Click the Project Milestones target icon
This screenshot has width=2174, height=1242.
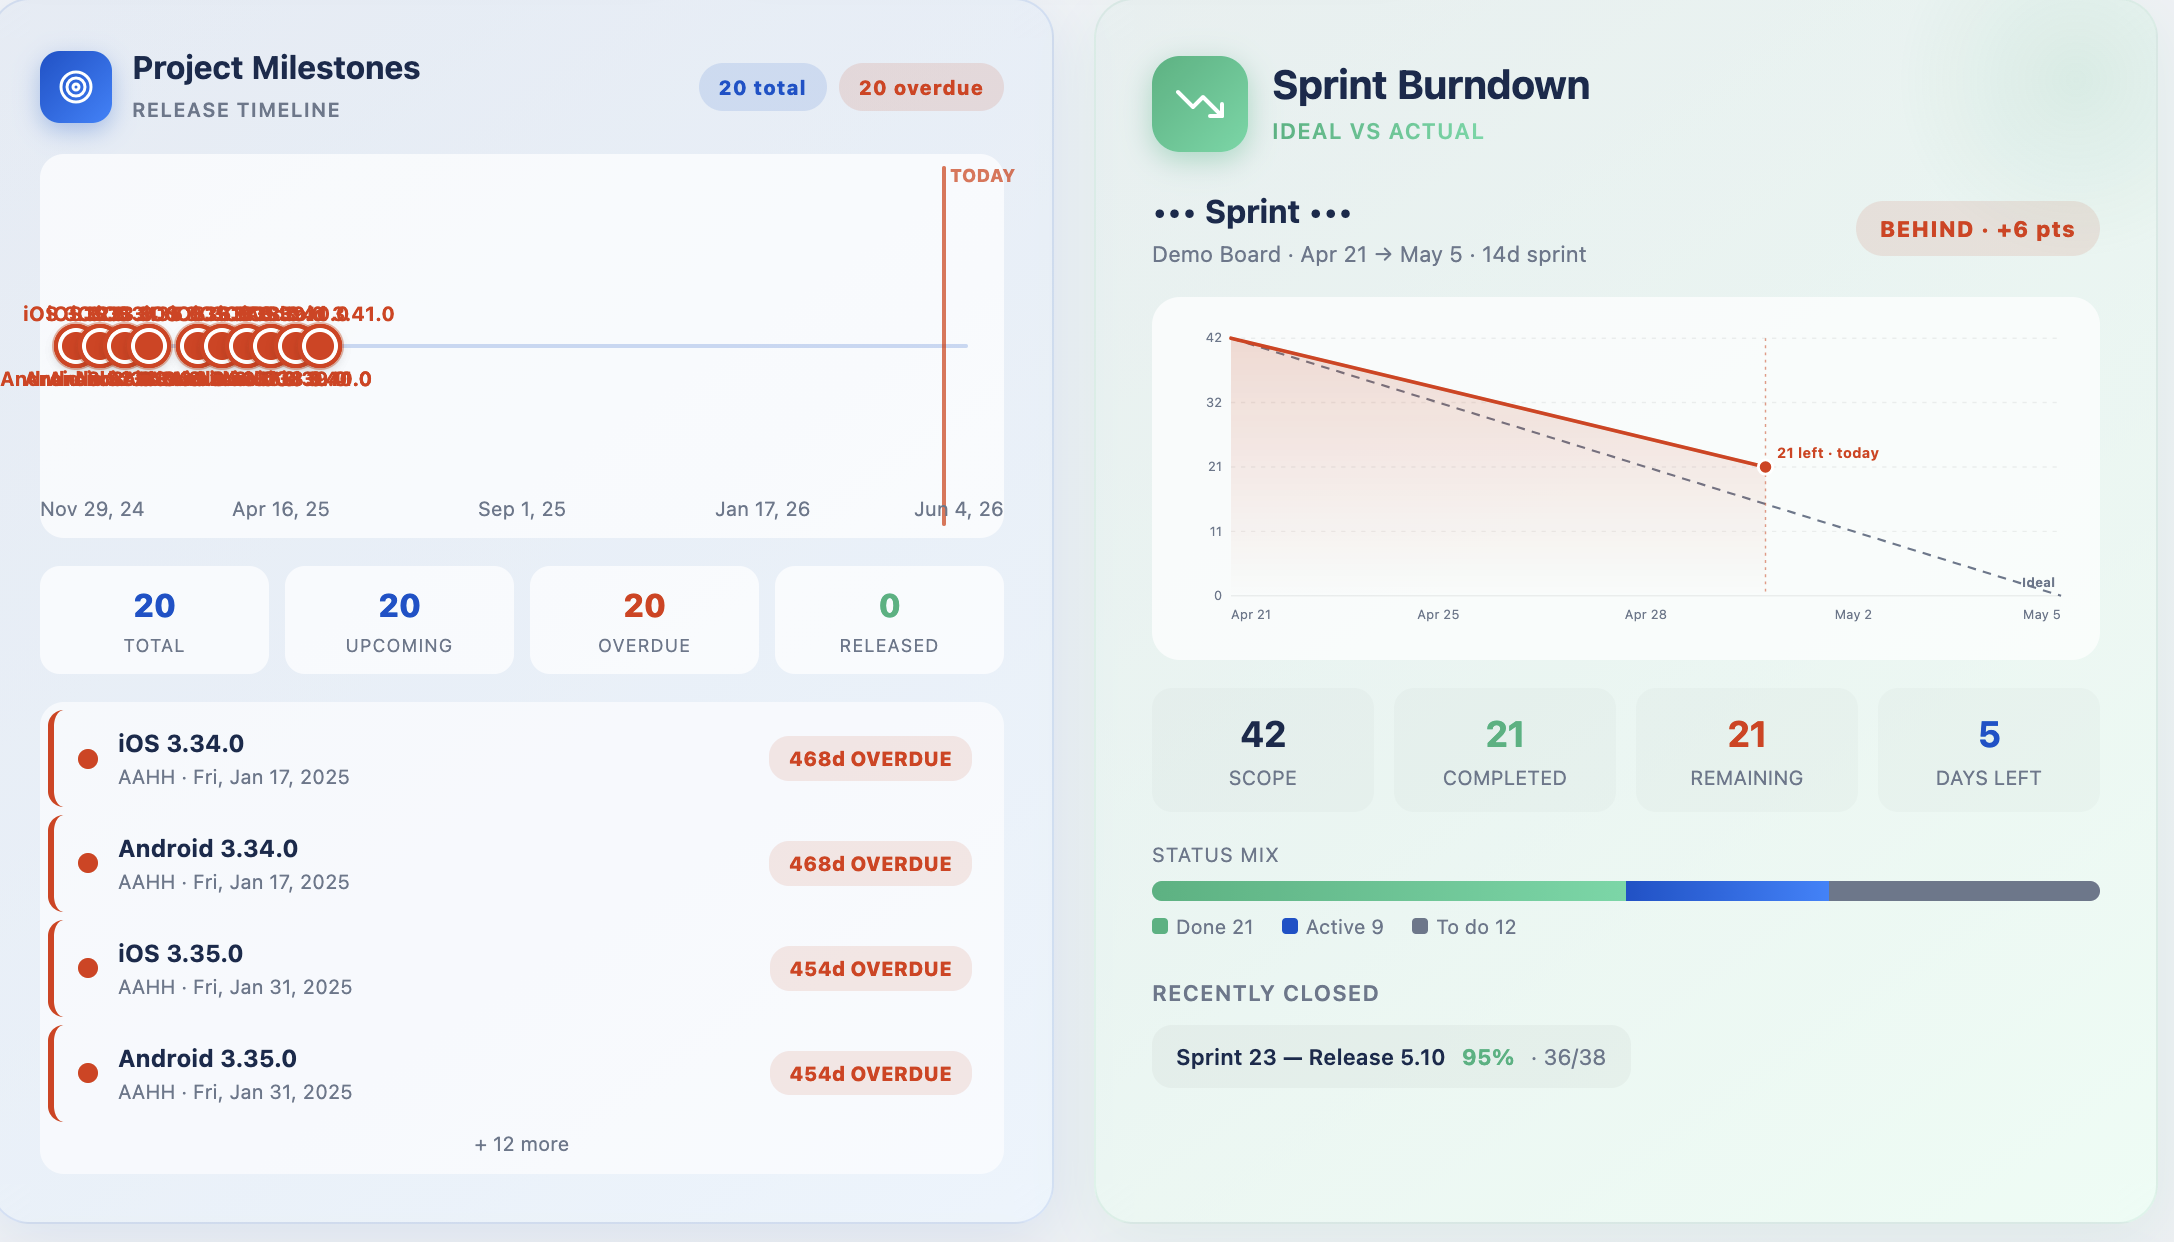(x=76, y=87)
